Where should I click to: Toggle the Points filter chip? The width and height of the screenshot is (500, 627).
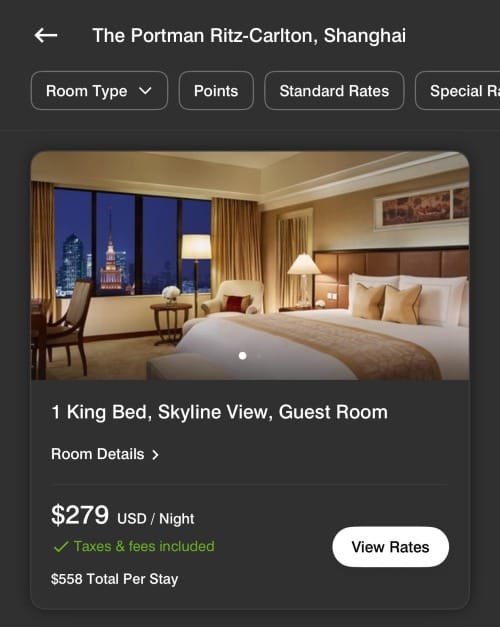point(216,90)
